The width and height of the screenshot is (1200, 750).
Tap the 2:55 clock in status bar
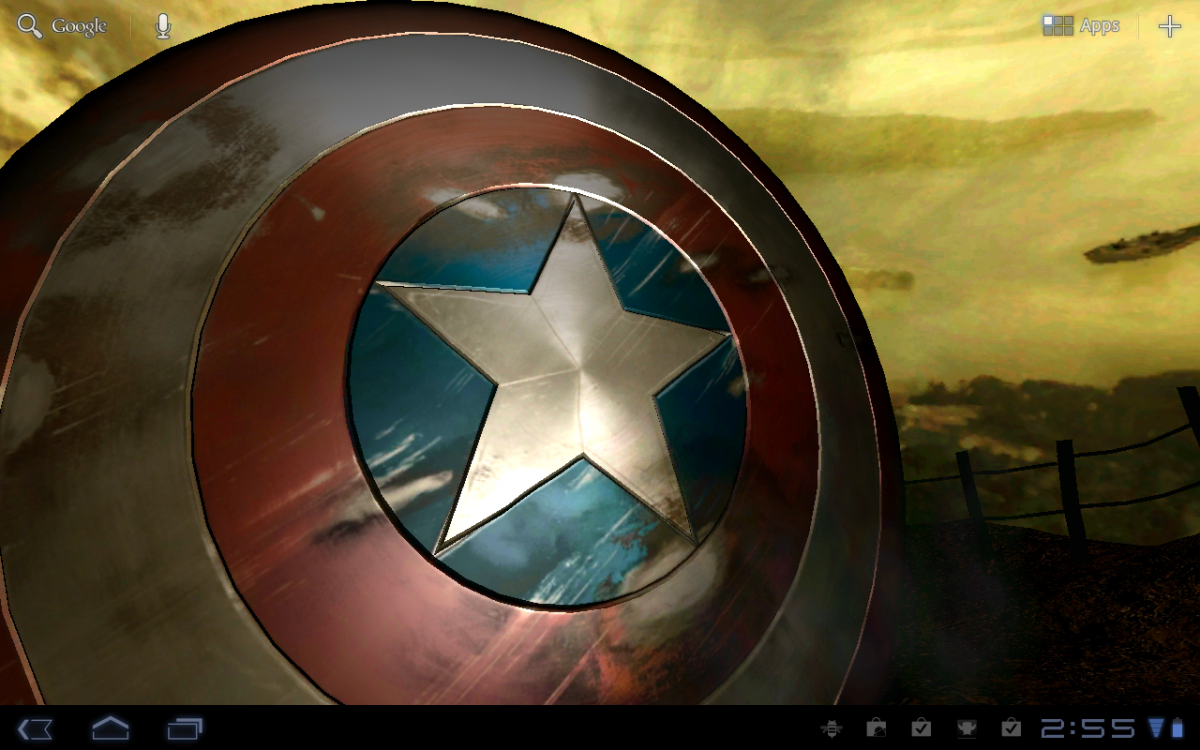(1088, 728)
